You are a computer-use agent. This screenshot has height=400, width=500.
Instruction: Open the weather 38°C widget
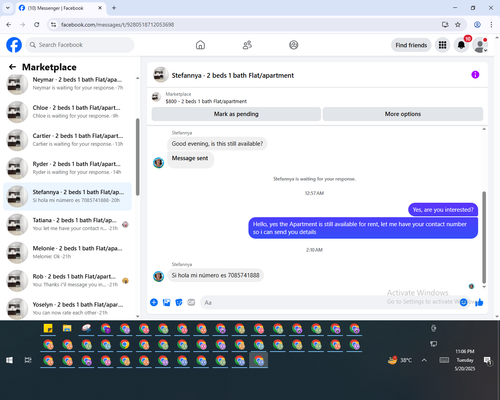coord(400,360)
